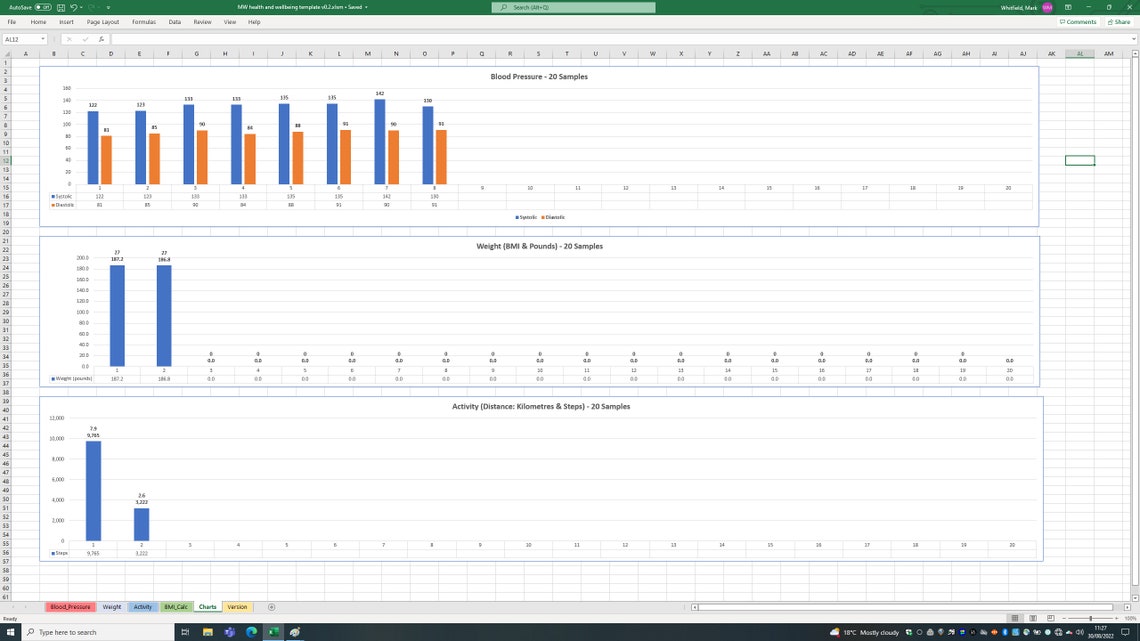The height and width of the screenshot is (641, 1140).
Task: Click the Insert Function (fx) icon
Action: (100, 39)
